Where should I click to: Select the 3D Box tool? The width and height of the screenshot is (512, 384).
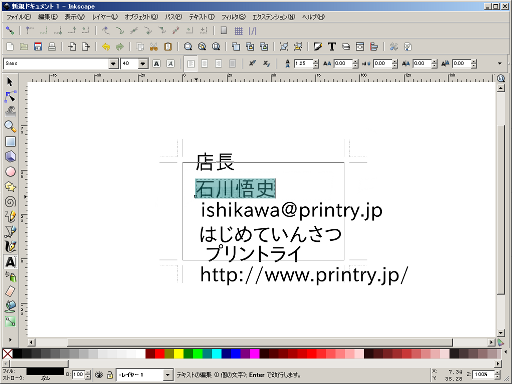10,156
